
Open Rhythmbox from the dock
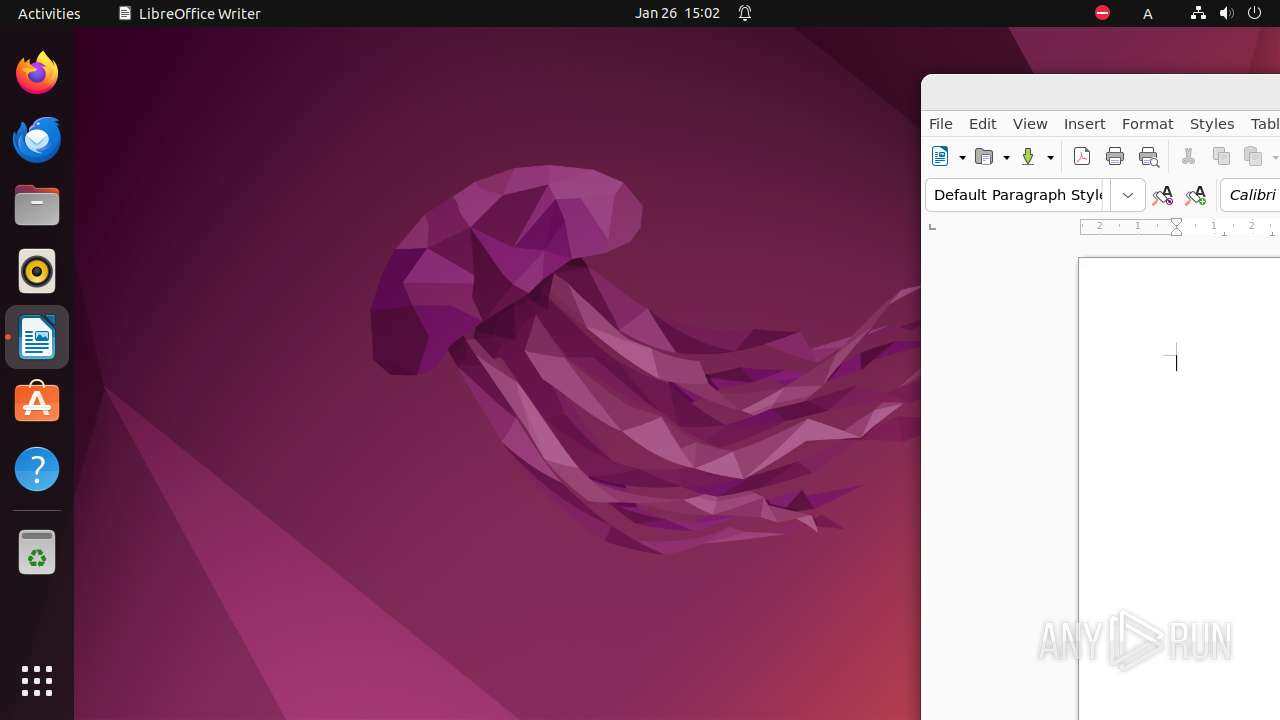coord(37,271)
